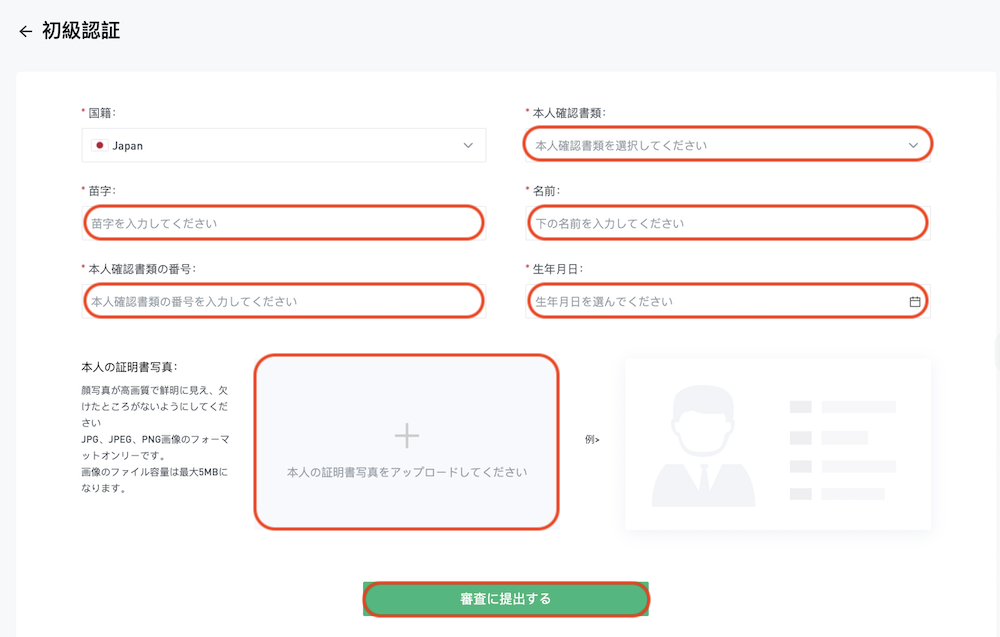The width and height of the screenshot is (1000, 637).
Task: Click the Japan flag icon in 国籍
Action: click(x=99, y=145)
